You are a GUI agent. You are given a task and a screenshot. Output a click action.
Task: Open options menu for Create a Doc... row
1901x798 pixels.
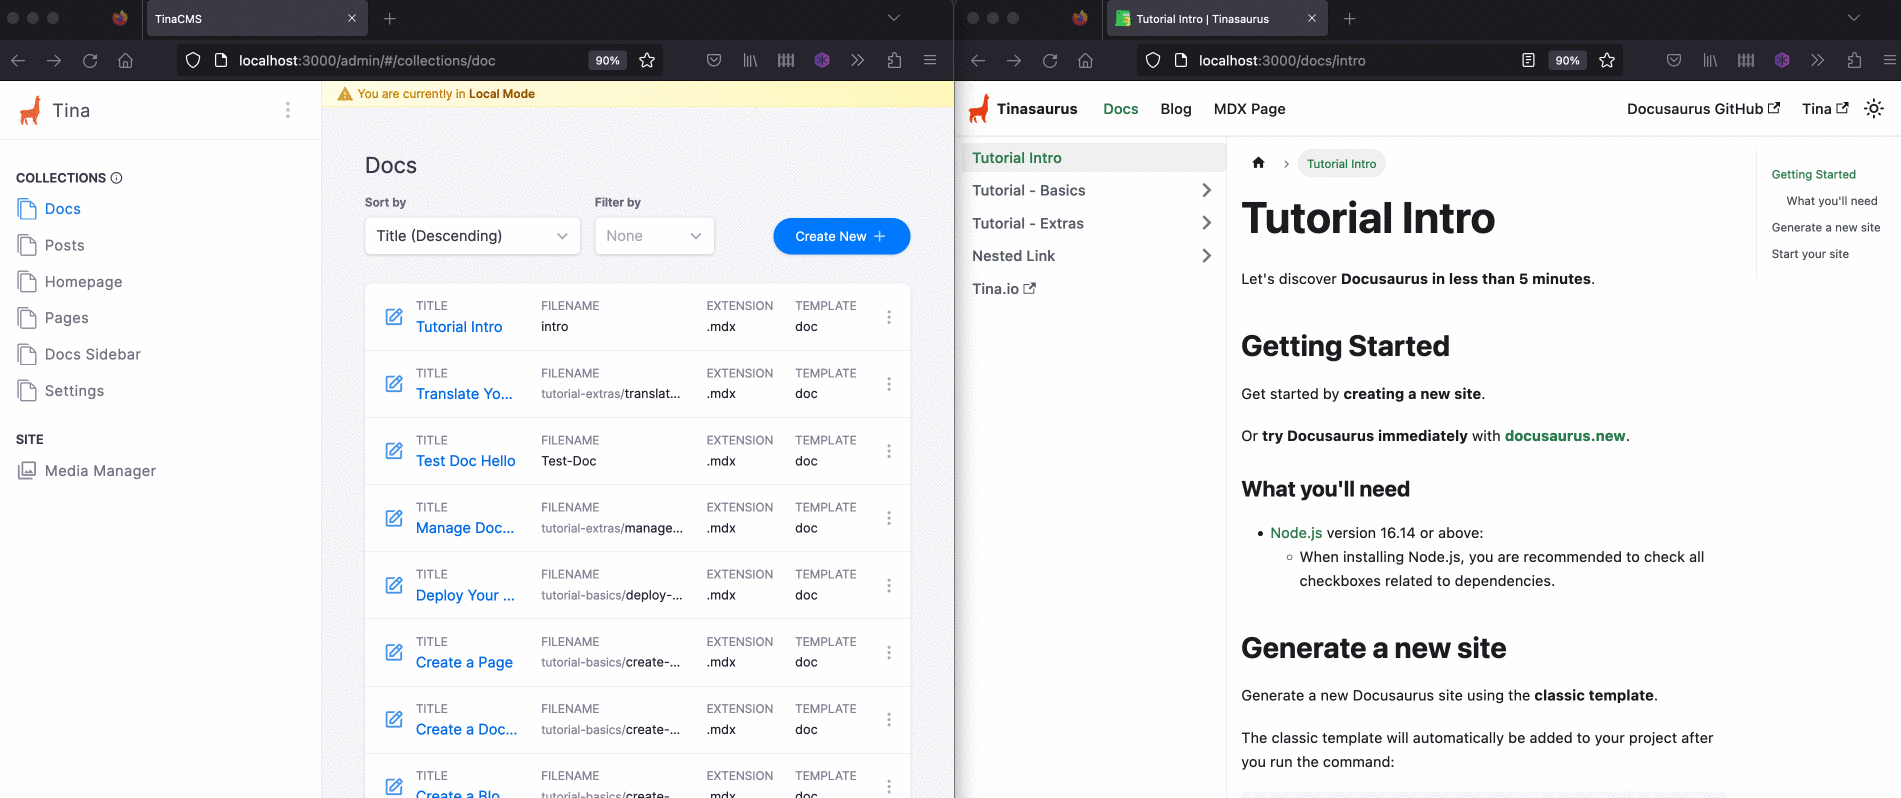[888, 719]
